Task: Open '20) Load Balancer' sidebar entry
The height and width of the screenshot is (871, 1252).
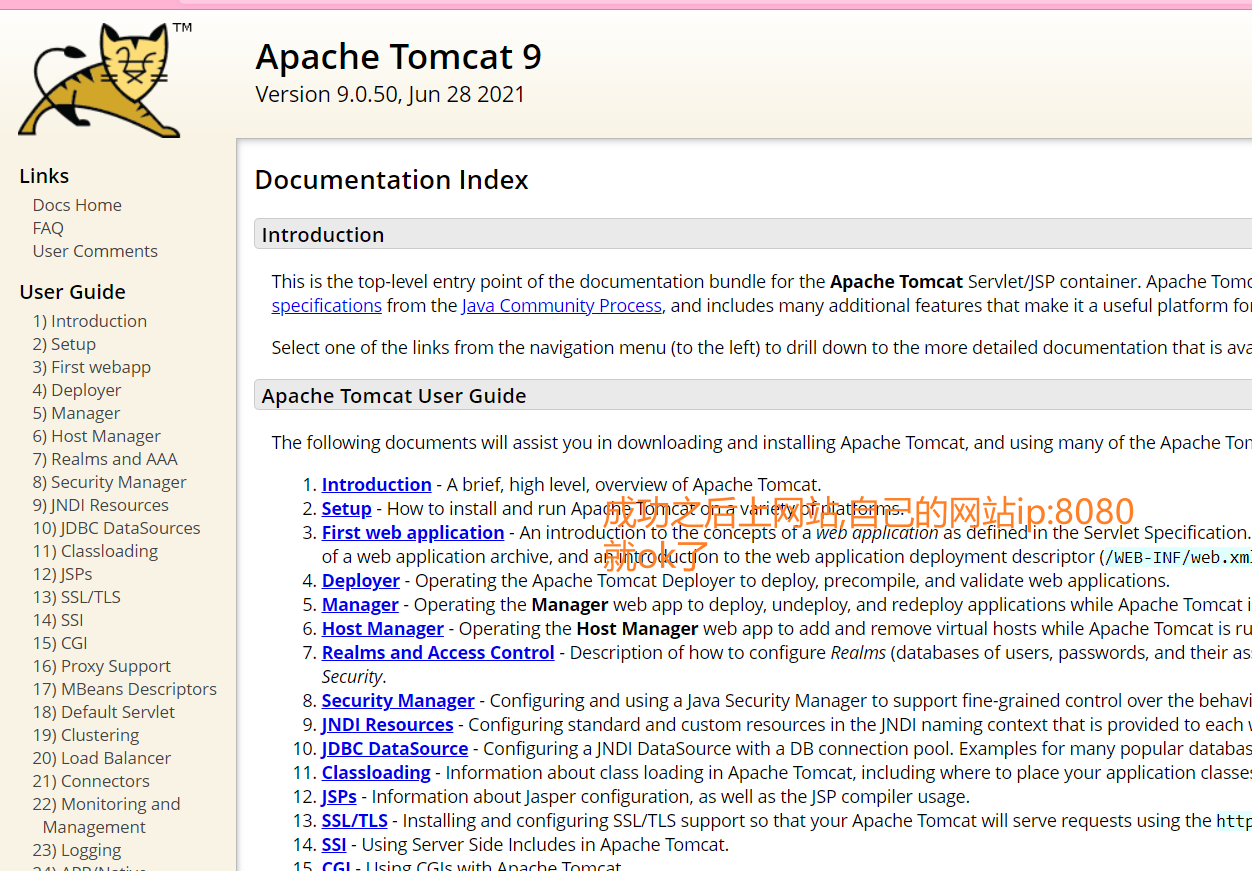Action: click(102, 758)
